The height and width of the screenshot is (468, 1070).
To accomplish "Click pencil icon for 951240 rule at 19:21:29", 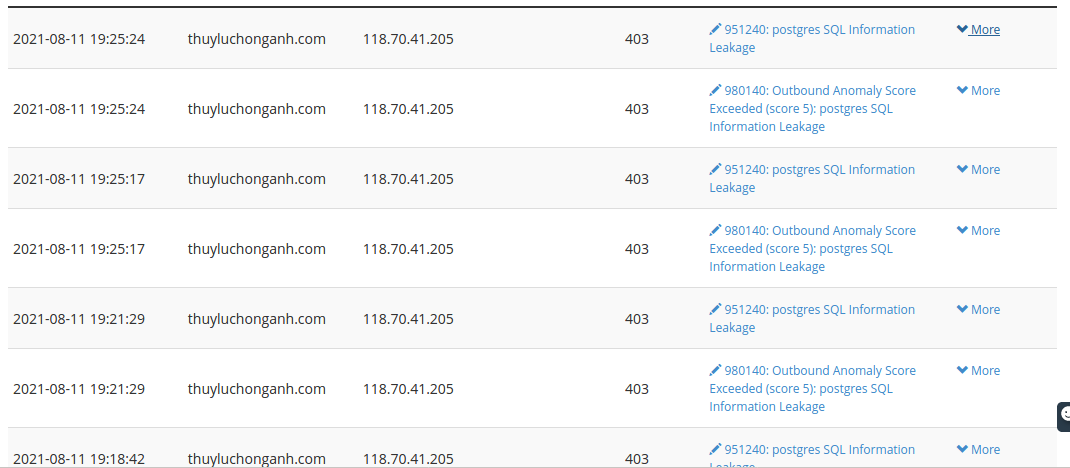I will 714,309.
